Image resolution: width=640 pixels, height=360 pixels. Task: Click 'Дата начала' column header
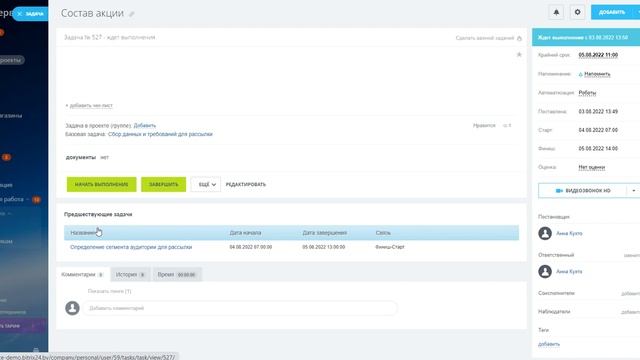(x=245, y=233)
